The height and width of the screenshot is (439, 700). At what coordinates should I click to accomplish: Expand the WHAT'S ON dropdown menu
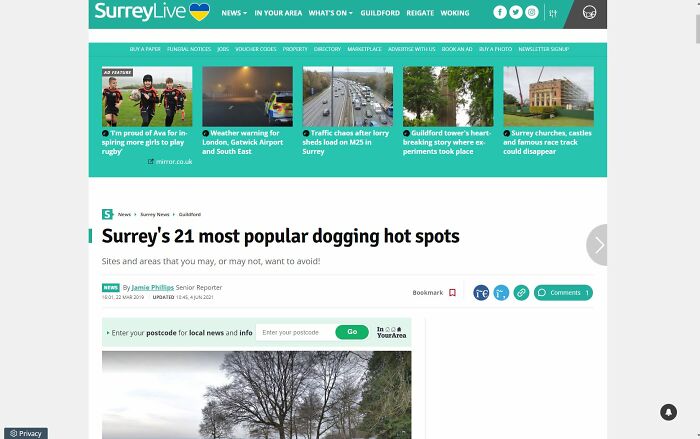330,13
